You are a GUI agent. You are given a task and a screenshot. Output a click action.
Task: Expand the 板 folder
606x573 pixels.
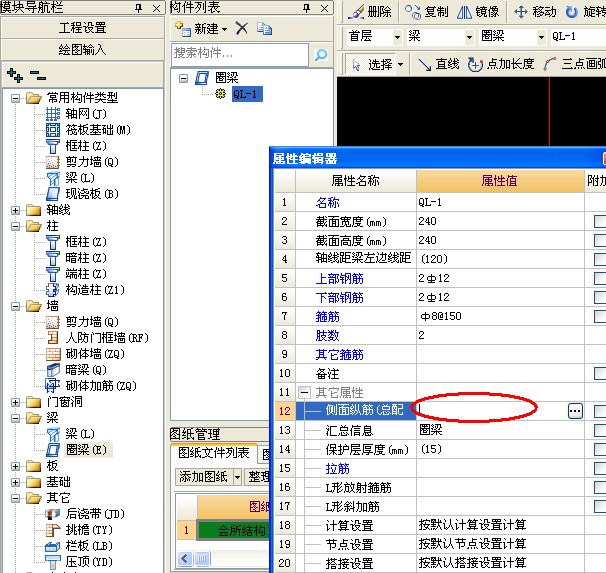coord(15,466)
